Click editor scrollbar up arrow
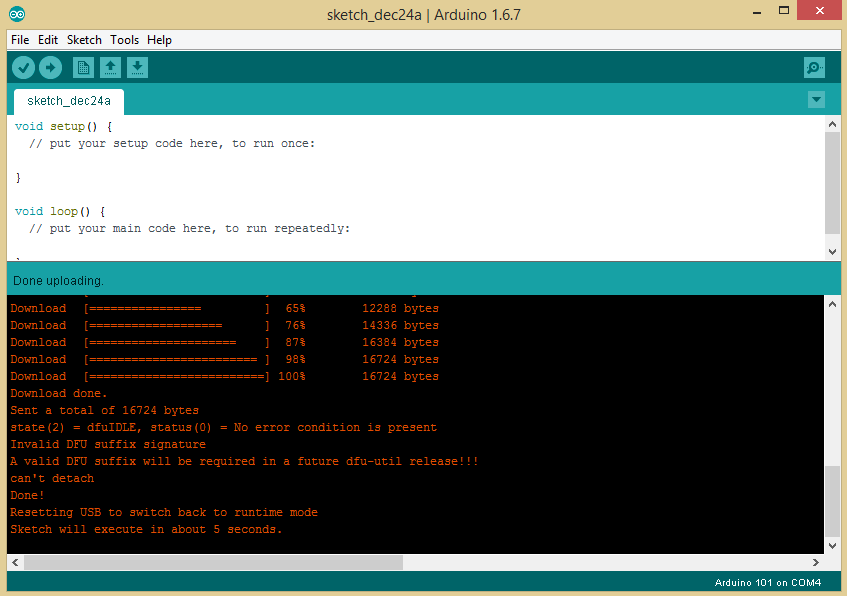Screen dimensions: 847x596 point(832,124)
